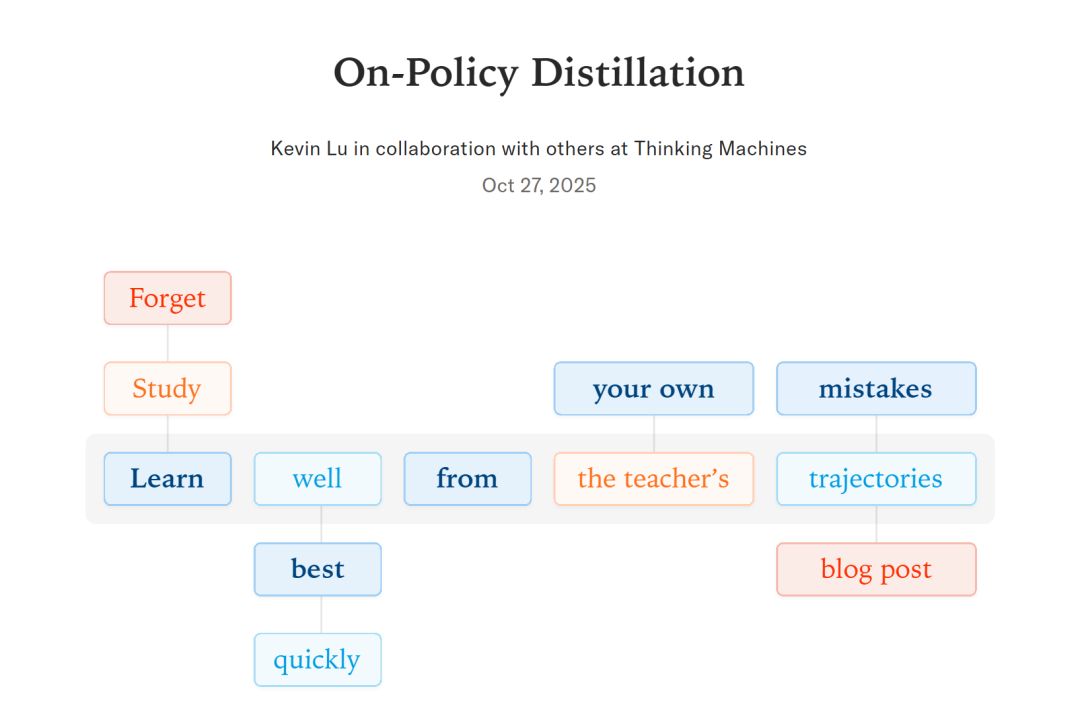Viewport: 1080px width, 720px height.
Task: Click the connector line between best and quickly
Action: (x=321, y=614)
